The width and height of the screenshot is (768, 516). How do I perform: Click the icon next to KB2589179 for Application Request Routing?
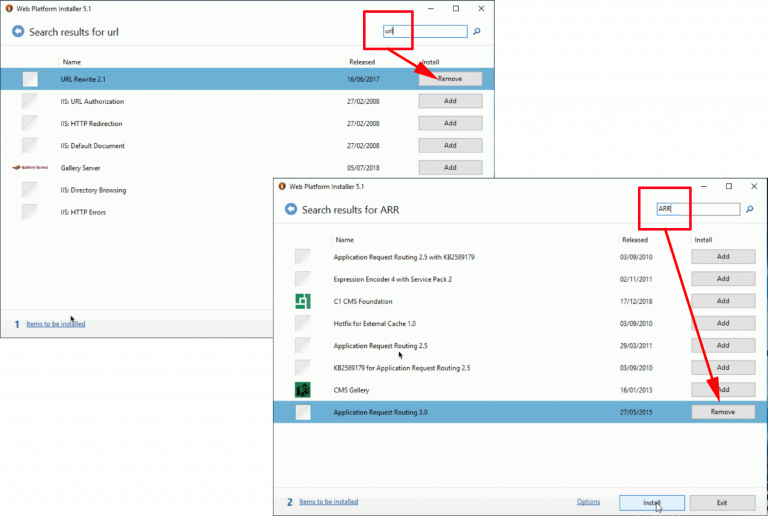point(303,368)
